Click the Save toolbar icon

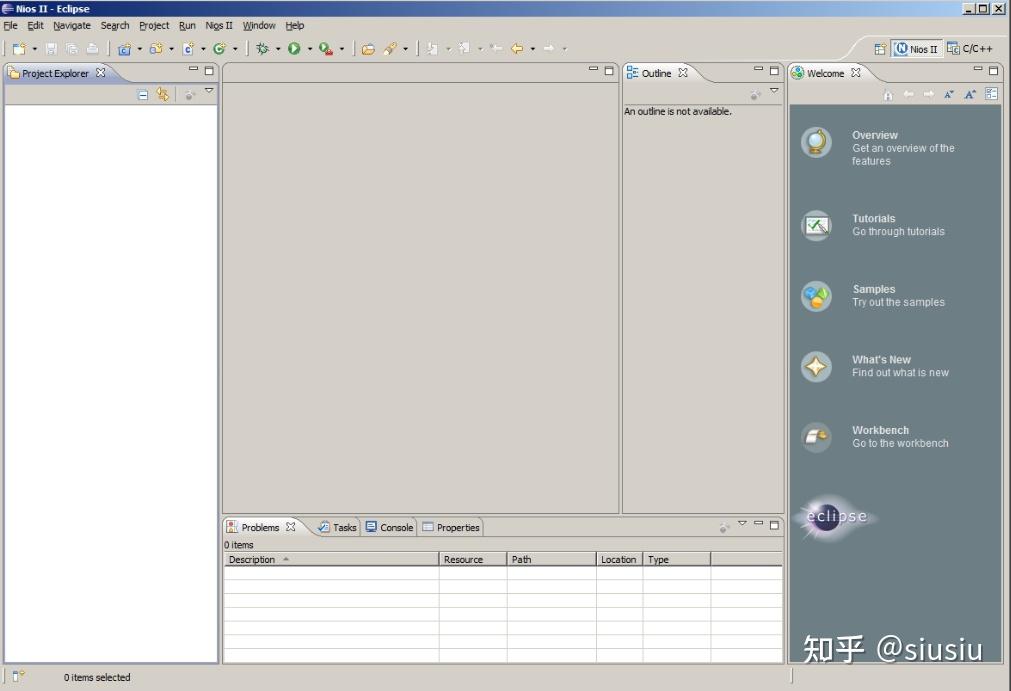(x=51, y=48)
